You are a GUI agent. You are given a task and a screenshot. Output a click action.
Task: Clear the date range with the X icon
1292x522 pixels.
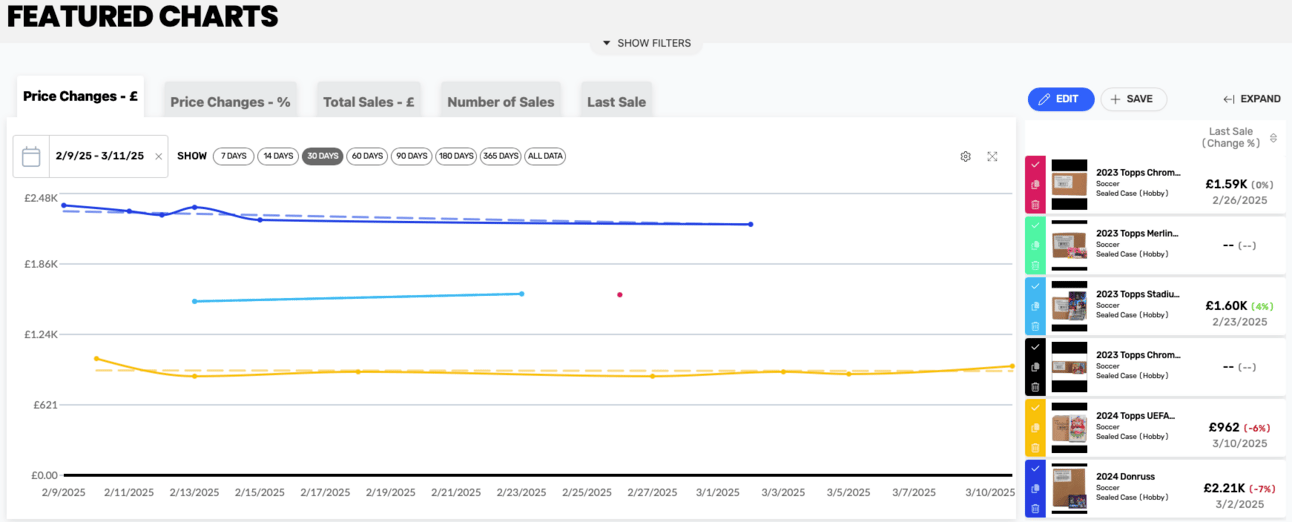pos(158,157)
